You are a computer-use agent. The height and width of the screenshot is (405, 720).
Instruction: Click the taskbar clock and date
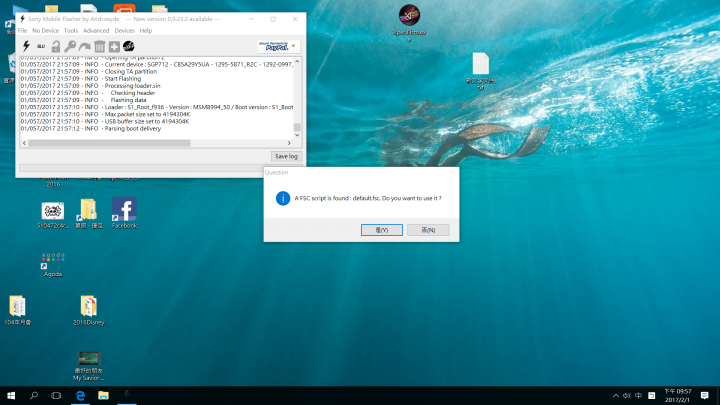pyautogui.click(x=678, y=395)
